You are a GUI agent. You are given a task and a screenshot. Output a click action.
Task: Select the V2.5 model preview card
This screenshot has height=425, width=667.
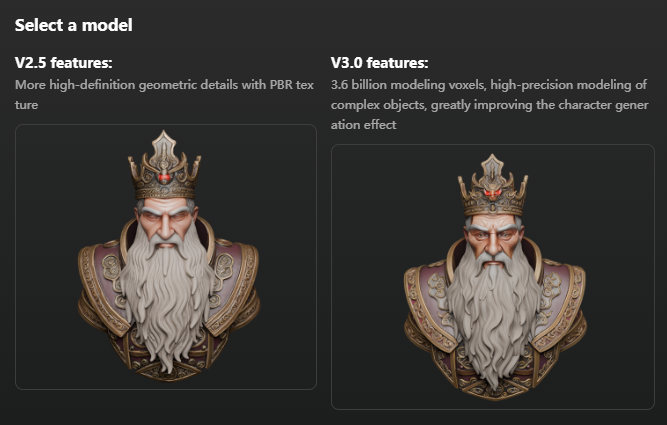point(166,257)
